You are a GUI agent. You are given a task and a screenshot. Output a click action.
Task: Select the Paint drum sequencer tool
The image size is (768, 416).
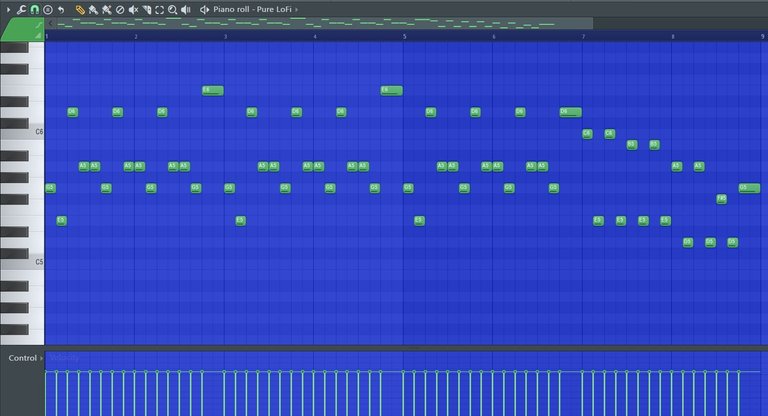pyautogui.click(x=106, y=9)
